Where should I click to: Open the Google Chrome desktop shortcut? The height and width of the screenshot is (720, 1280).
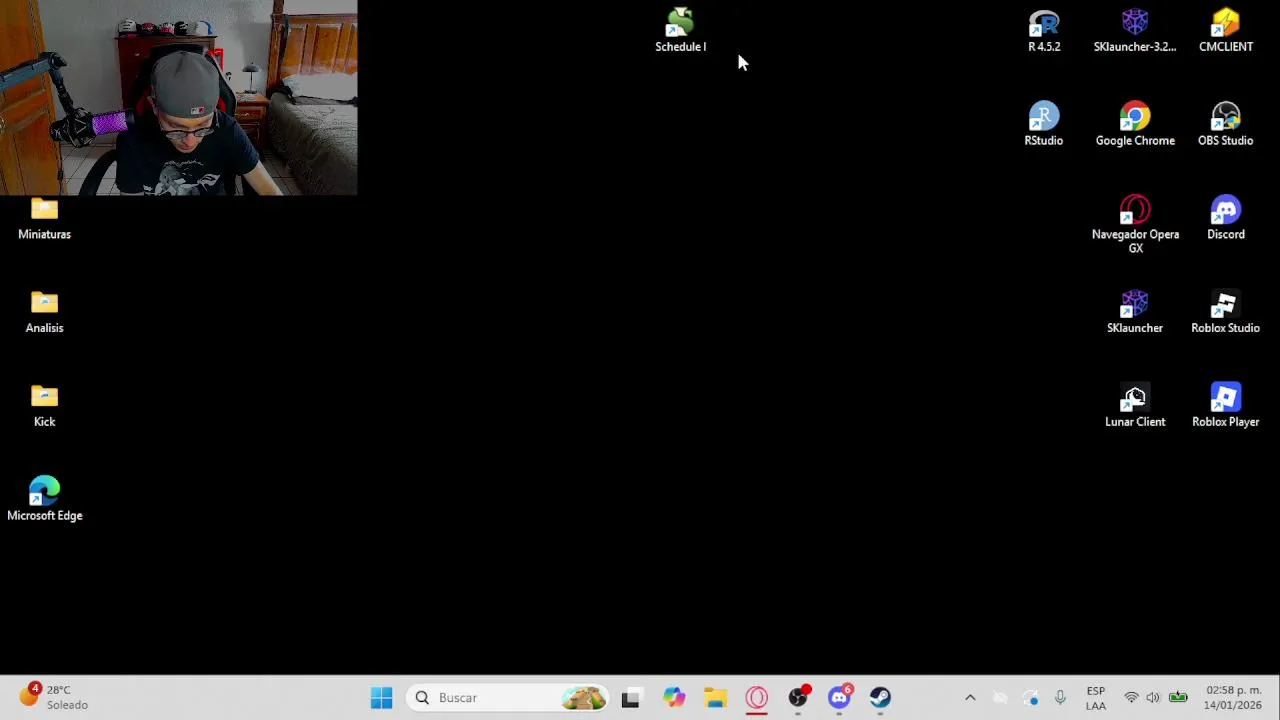click(1135, 125)
